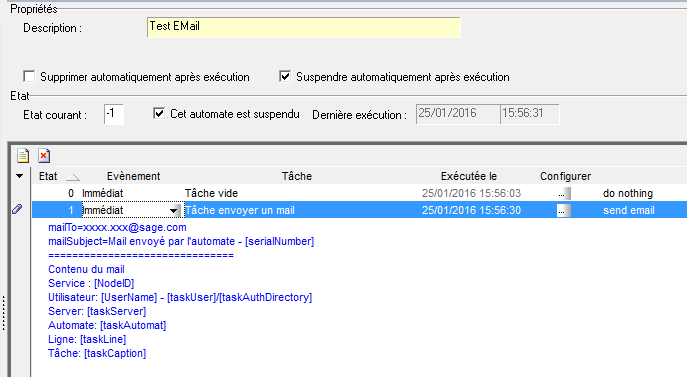The image size is (687, 377).
Task: Click the dotted splitter handle at left edge
Action: 4,313
